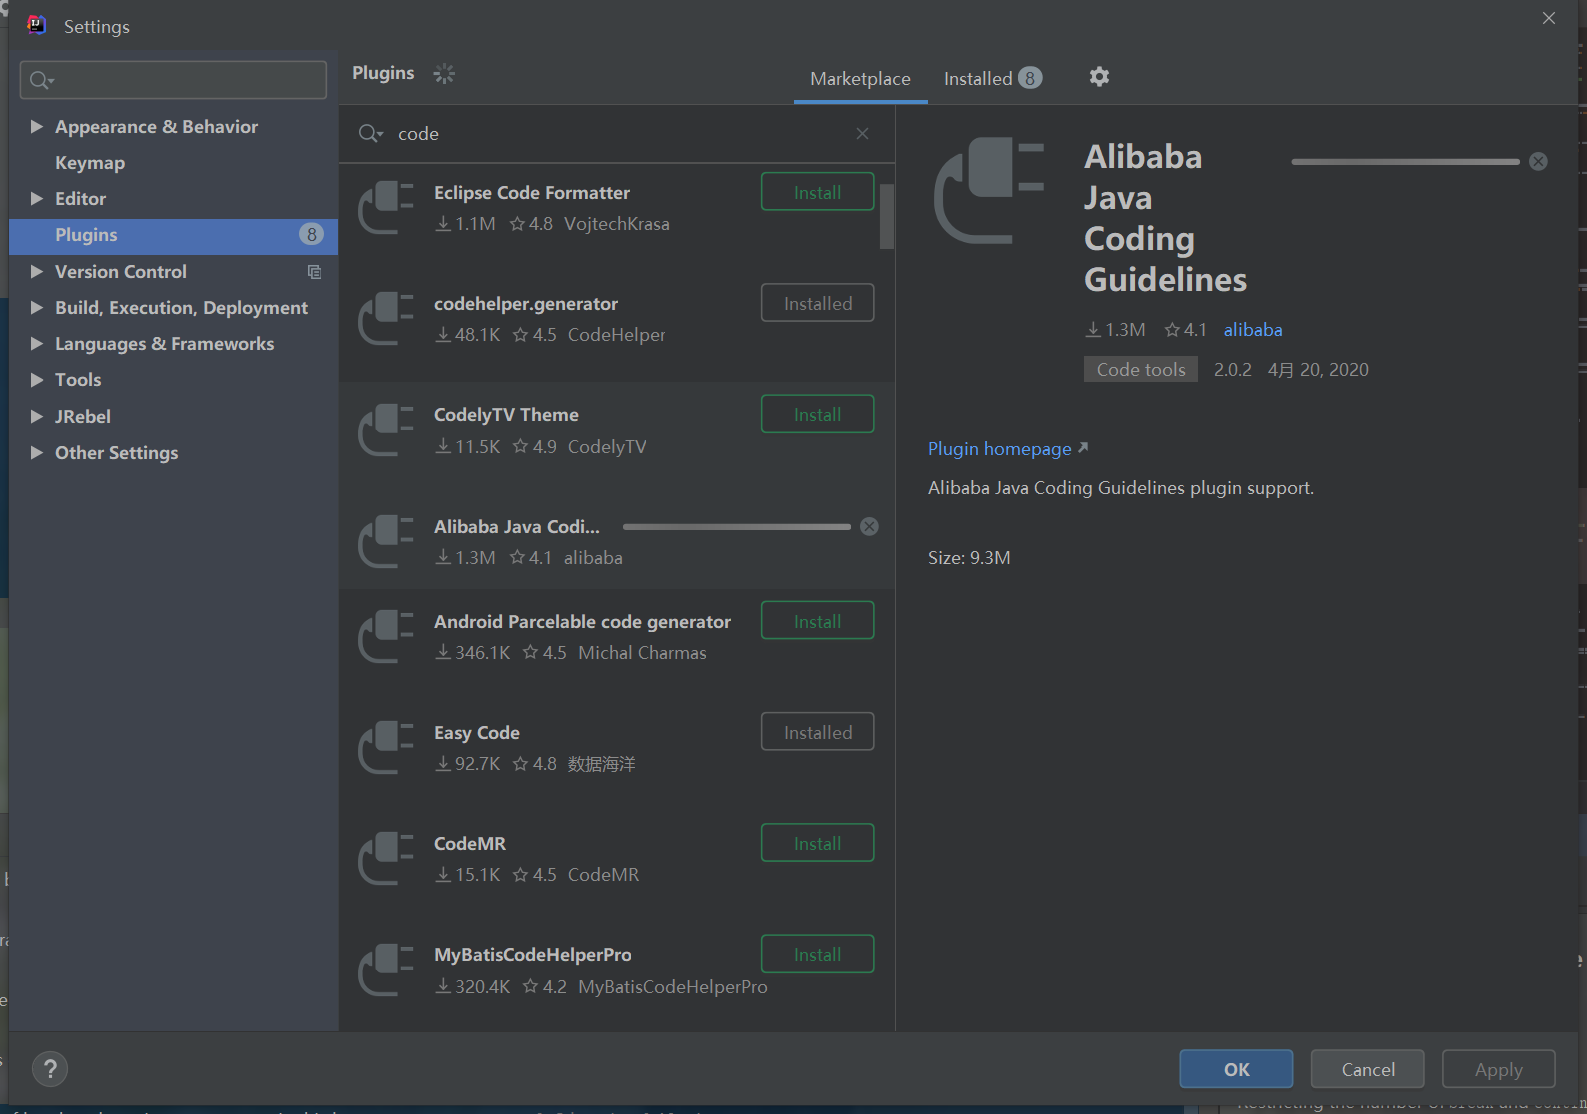The height and width of the screenshot is (1114, 1587).
Task: Click the plugin list scrollbar thumb
Action: coord(886,215)
